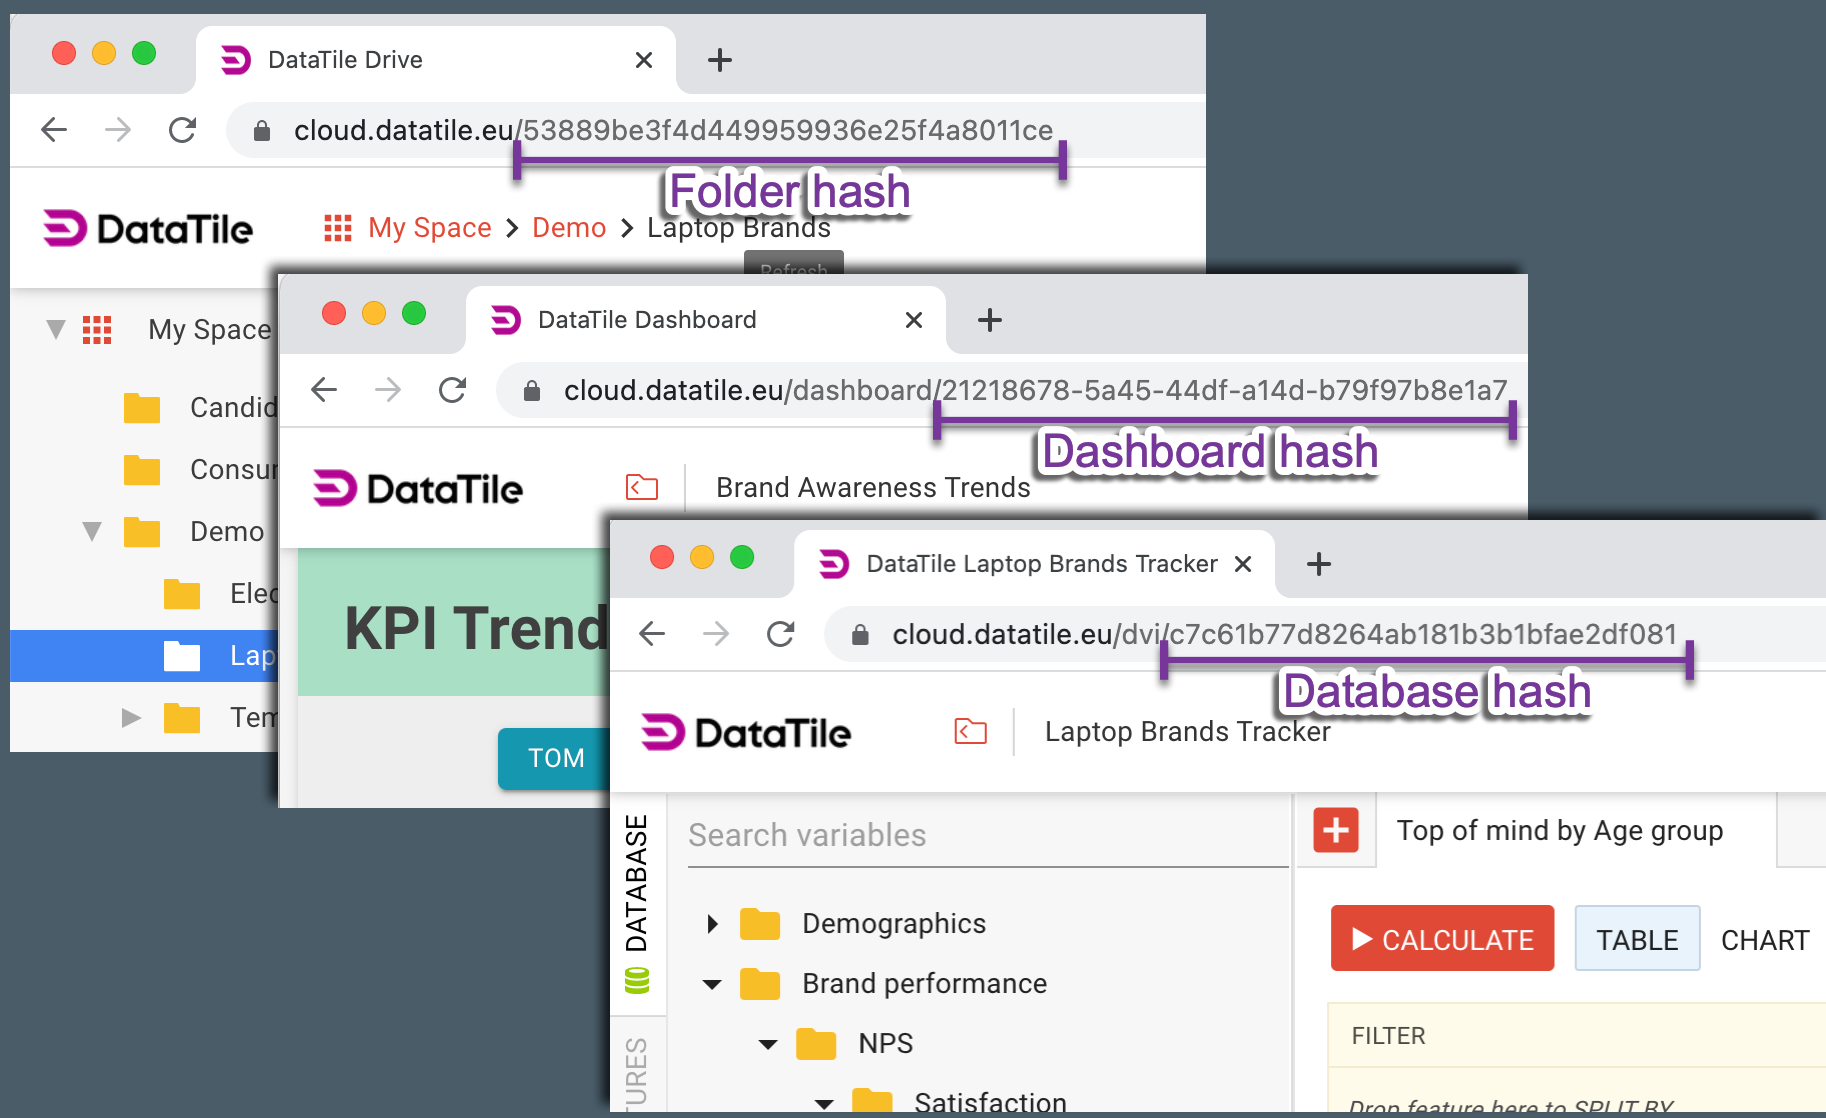Image resolution: width=1826 pixels, height=1118 pixels.
Task: Switch to CHART view
Action: coord(1764,940)
